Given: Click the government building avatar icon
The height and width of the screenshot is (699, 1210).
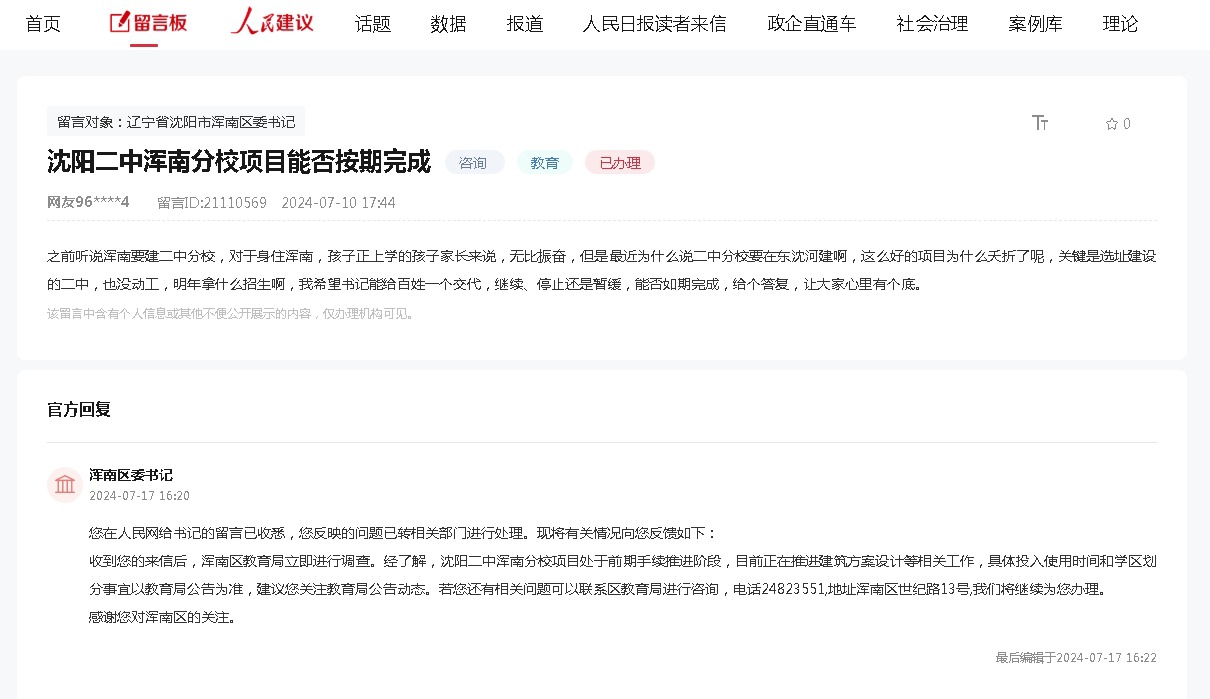Looking at the screenshot, I should [x=65, y=485].
